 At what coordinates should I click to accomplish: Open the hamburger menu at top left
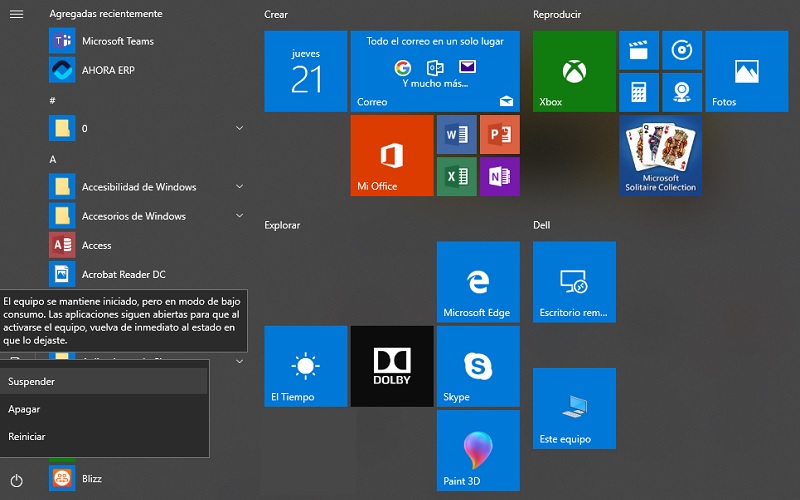tap(16, 14)
